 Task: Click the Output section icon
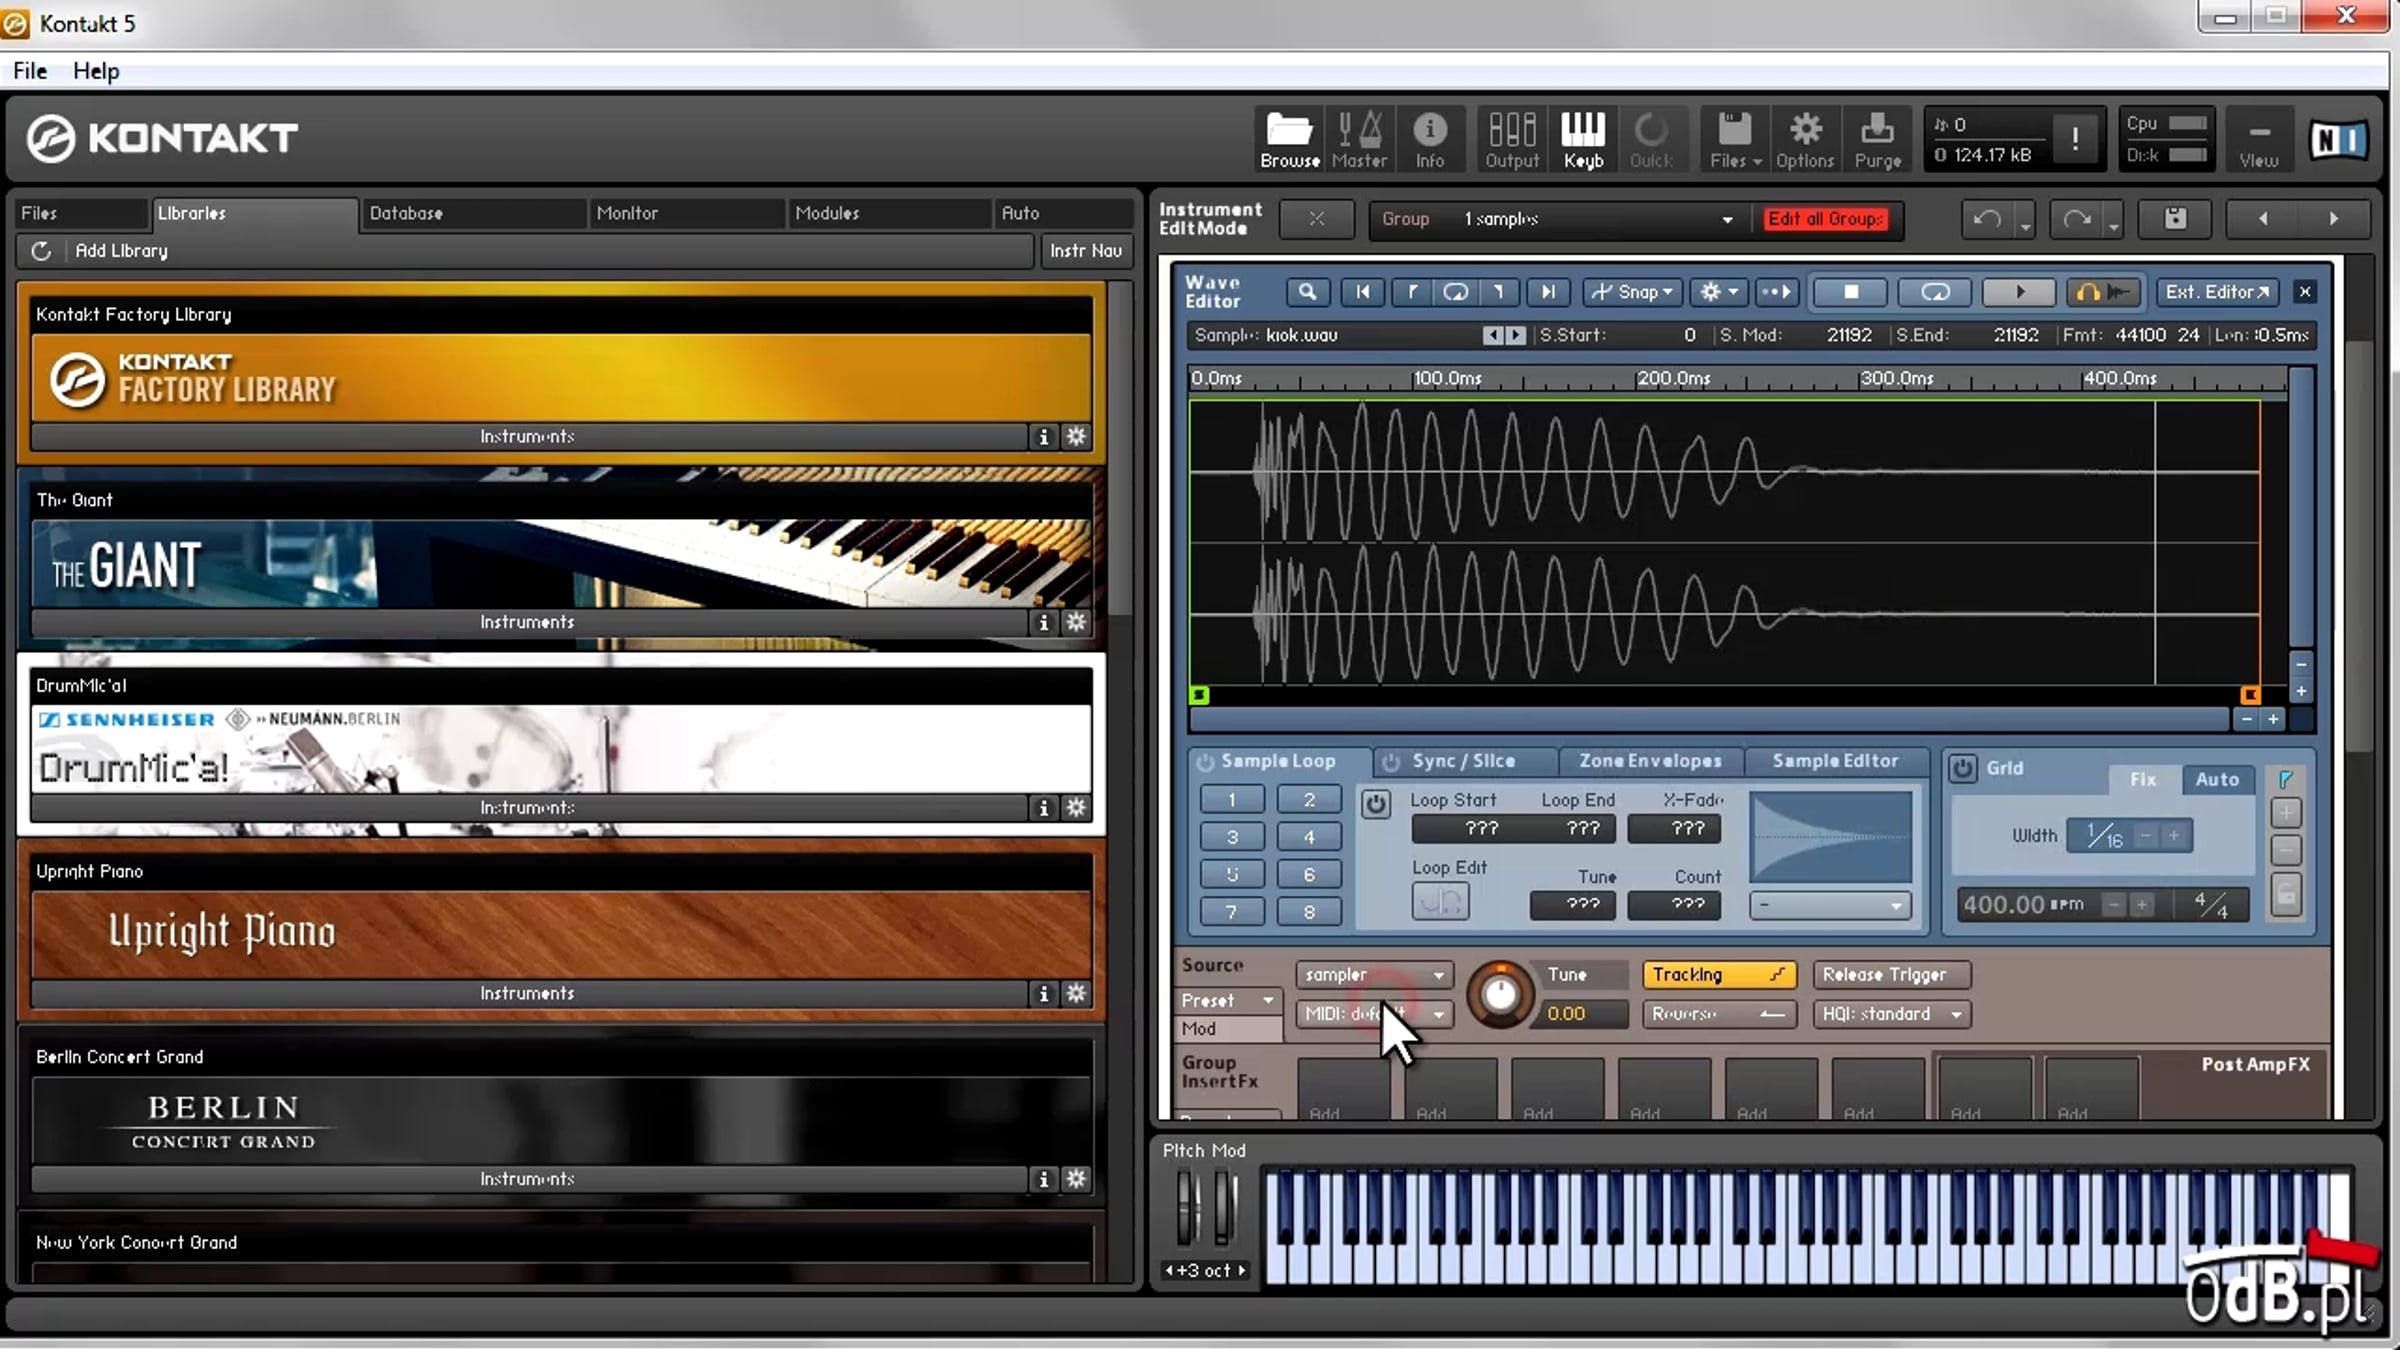pos(1512,139)
